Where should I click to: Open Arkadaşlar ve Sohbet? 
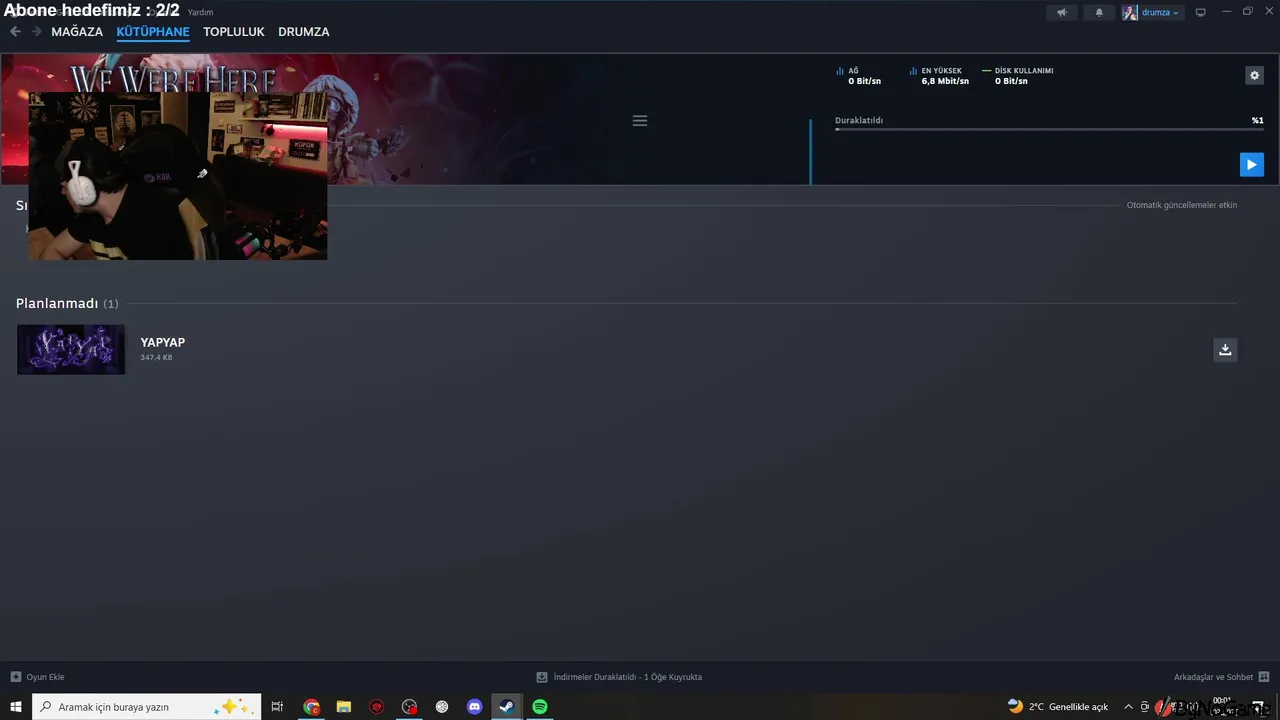[1222, 677]
